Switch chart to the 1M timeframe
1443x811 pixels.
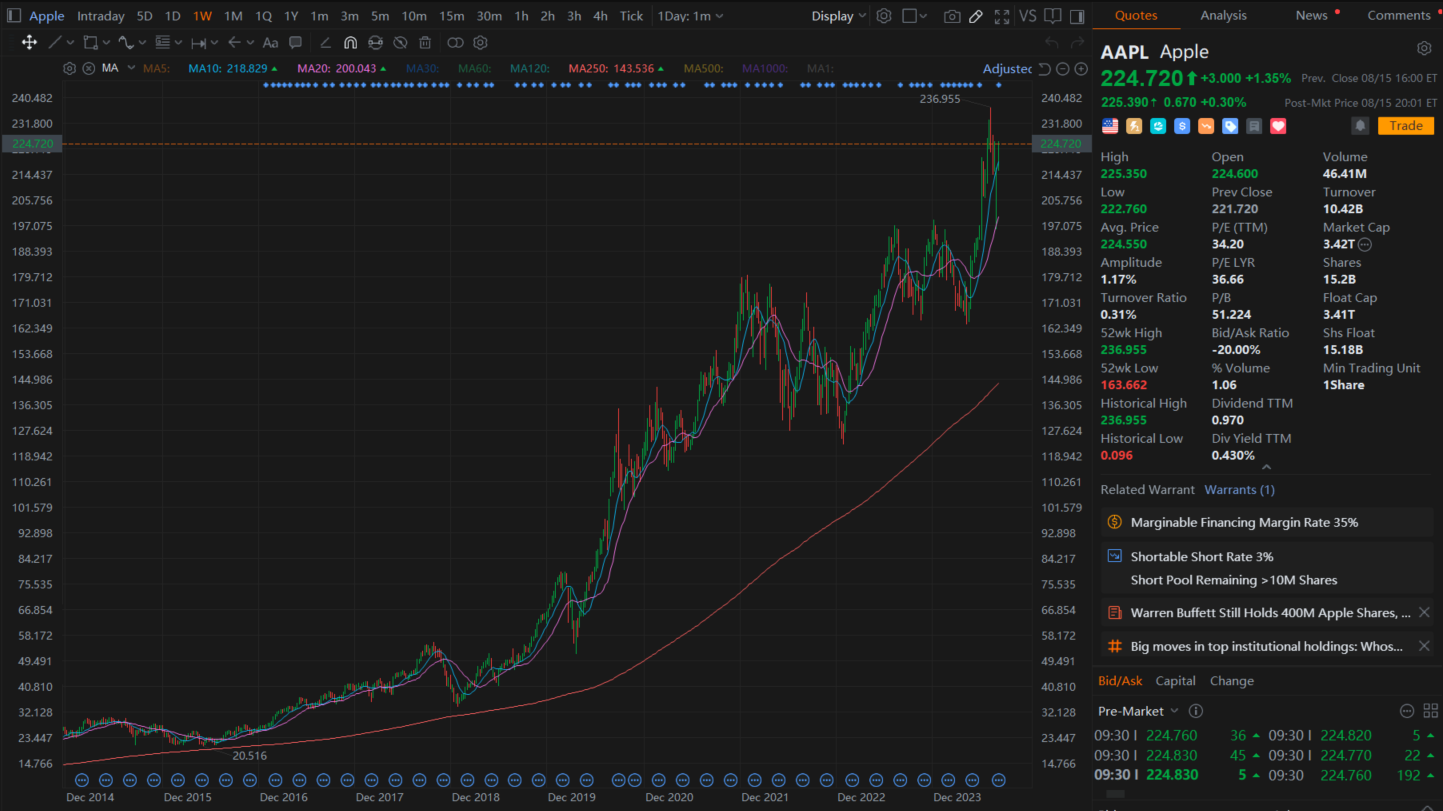coord(233,16)
